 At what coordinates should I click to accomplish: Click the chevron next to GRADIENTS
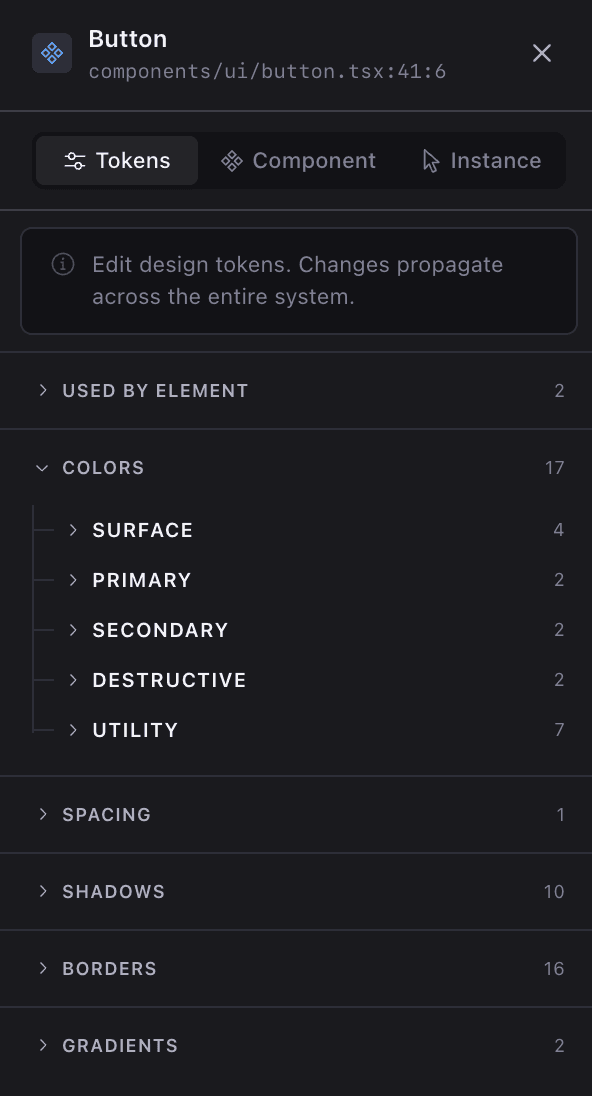tap(41, 1045)
